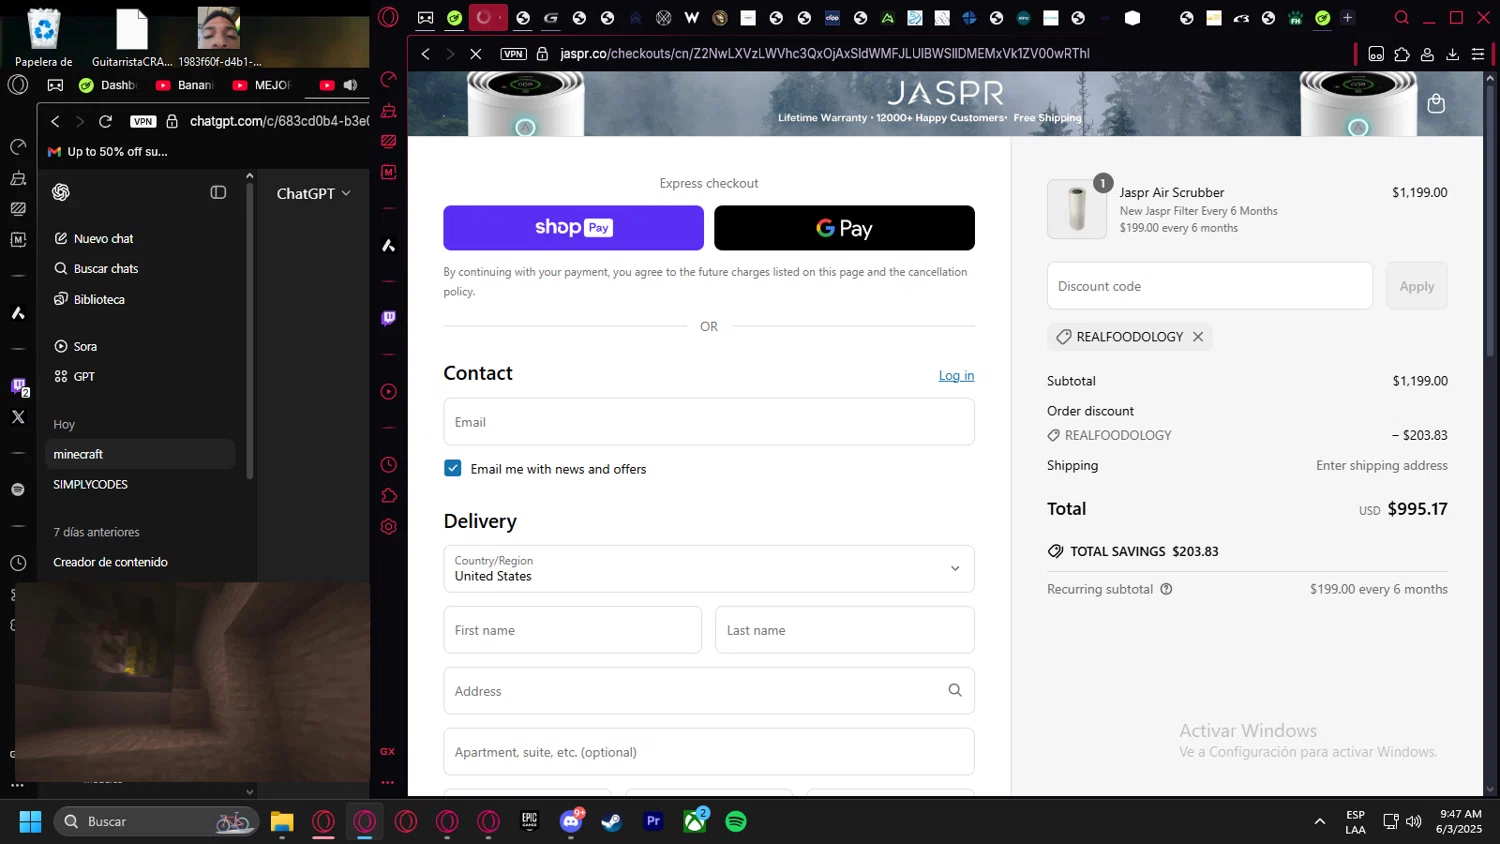Switch to the MEJOR YouTube tab
Image resolution: width=1500 pixels, height=844 pixels.
click(261, 85)
